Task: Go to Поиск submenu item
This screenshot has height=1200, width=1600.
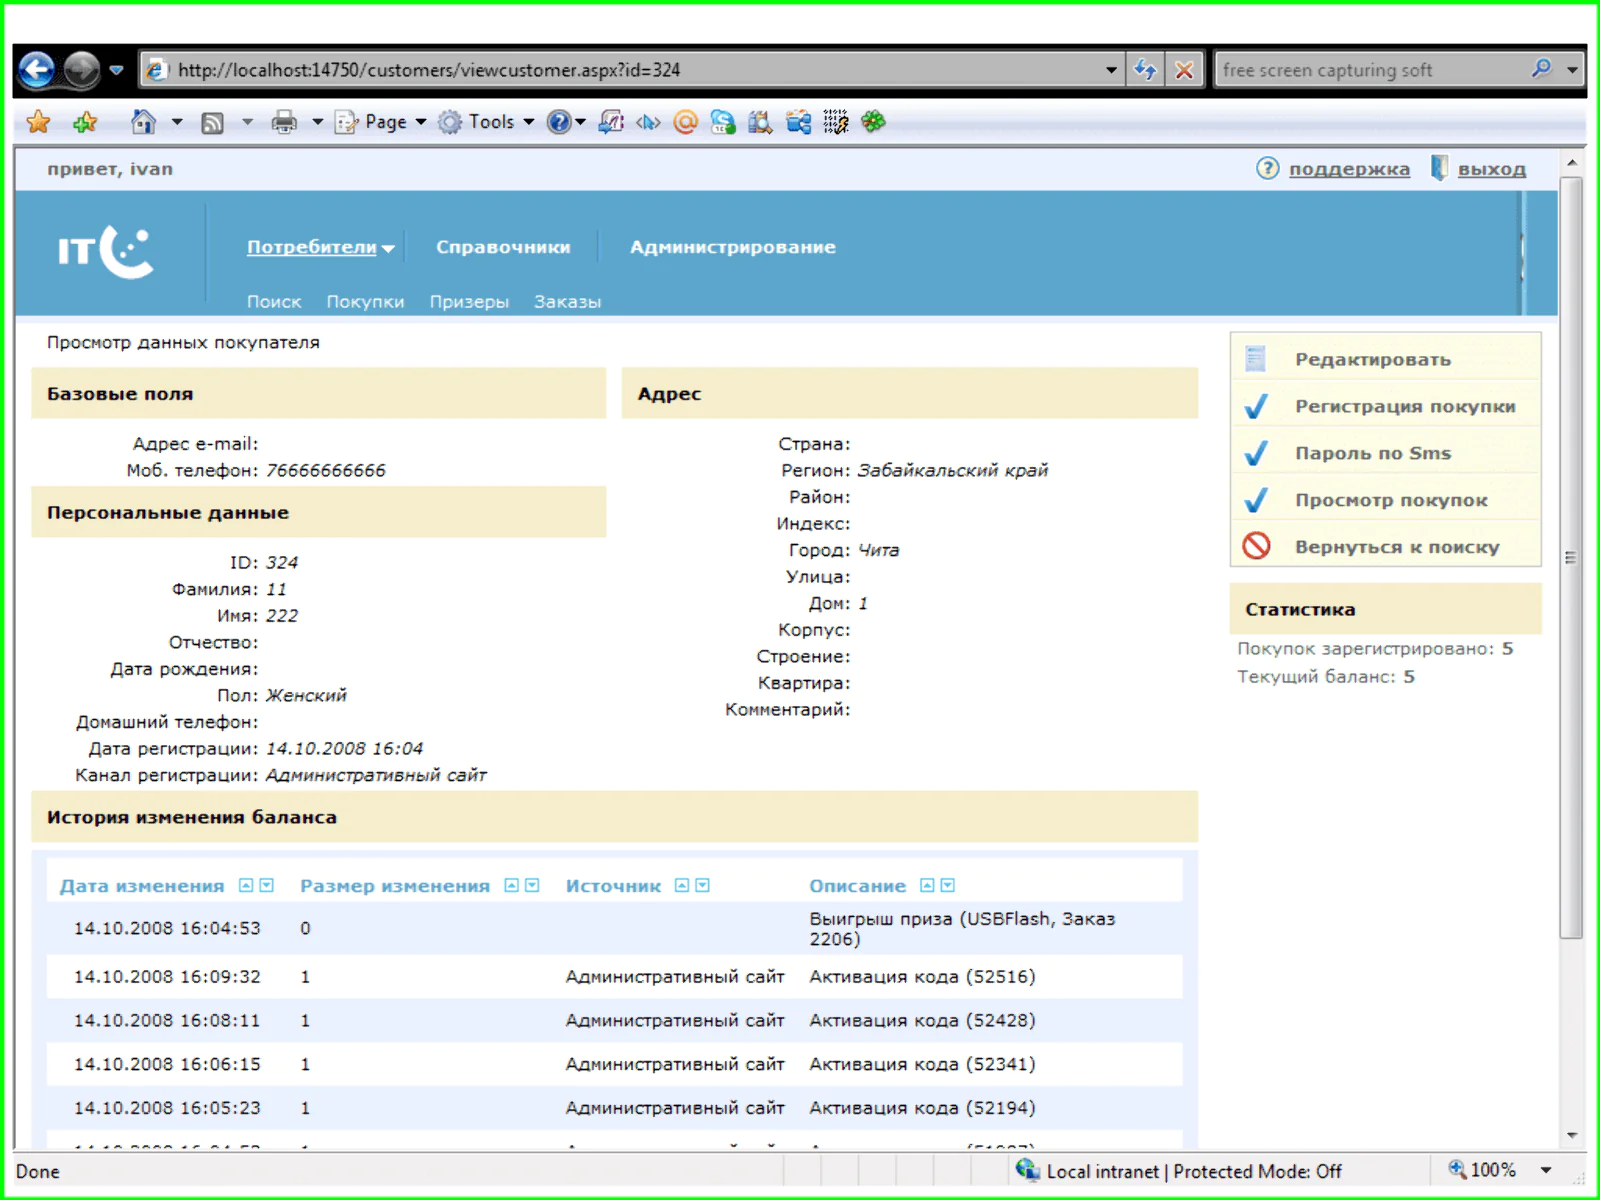Action: [x=274, y=301]
